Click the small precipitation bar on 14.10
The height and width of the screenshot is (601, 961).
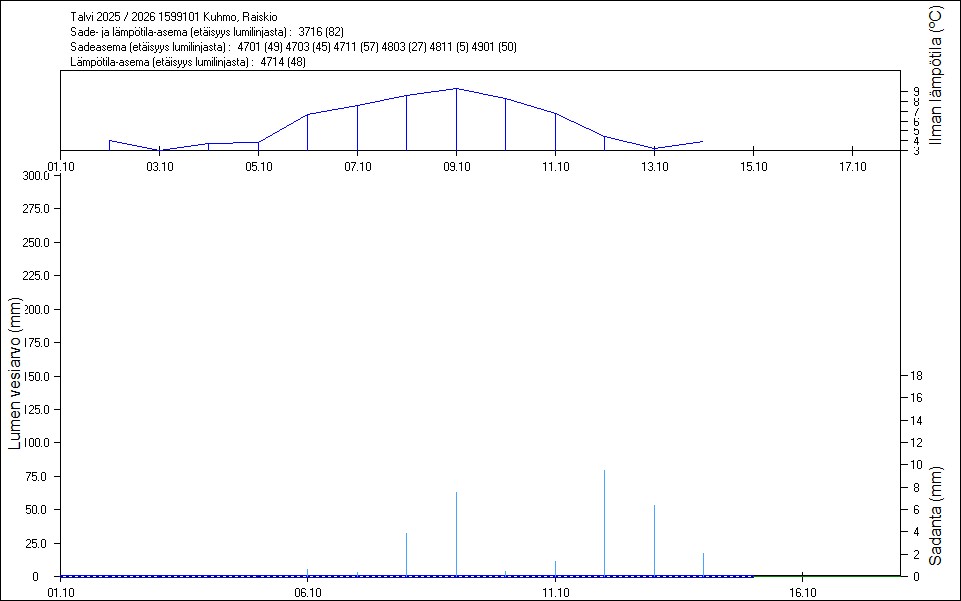(703, 564)
